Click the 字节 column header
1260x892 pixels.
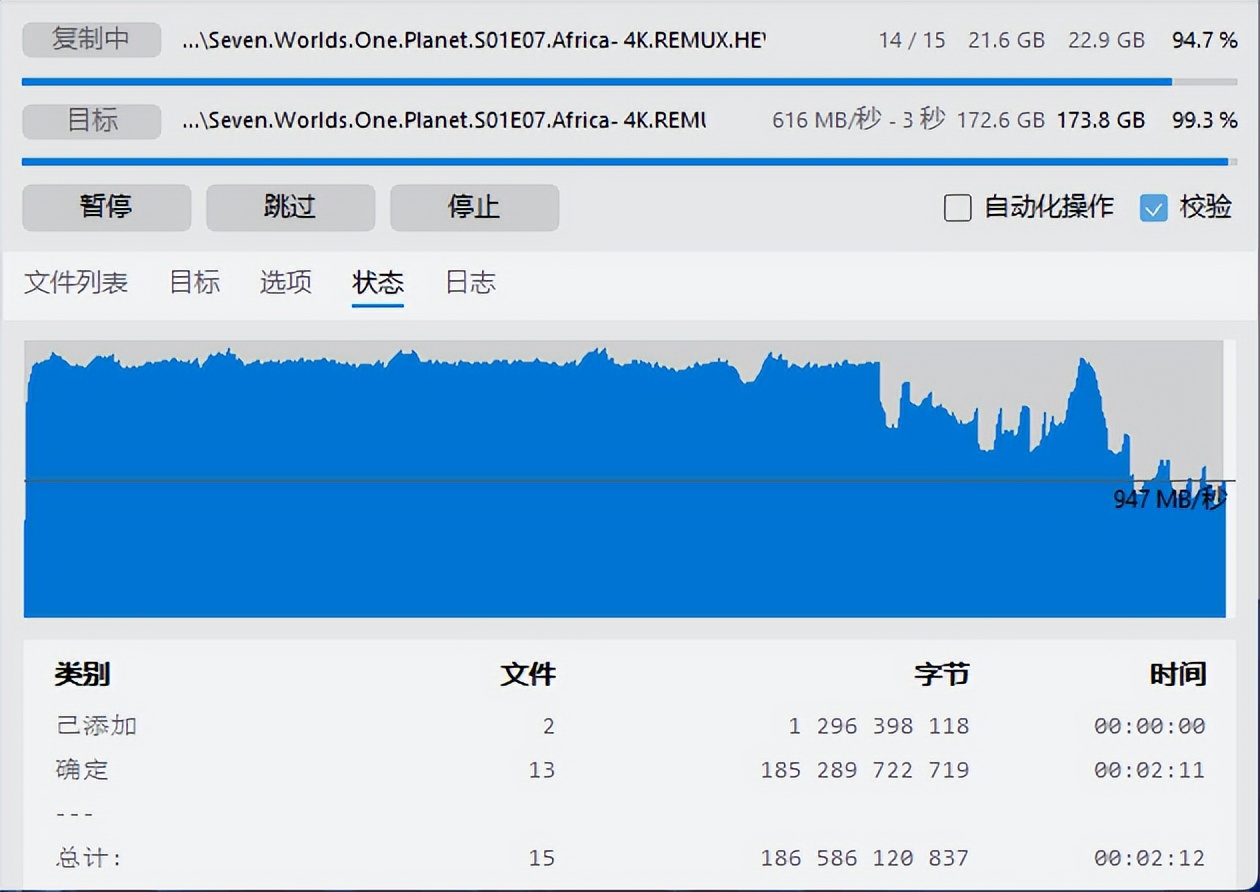click(942, 674)
